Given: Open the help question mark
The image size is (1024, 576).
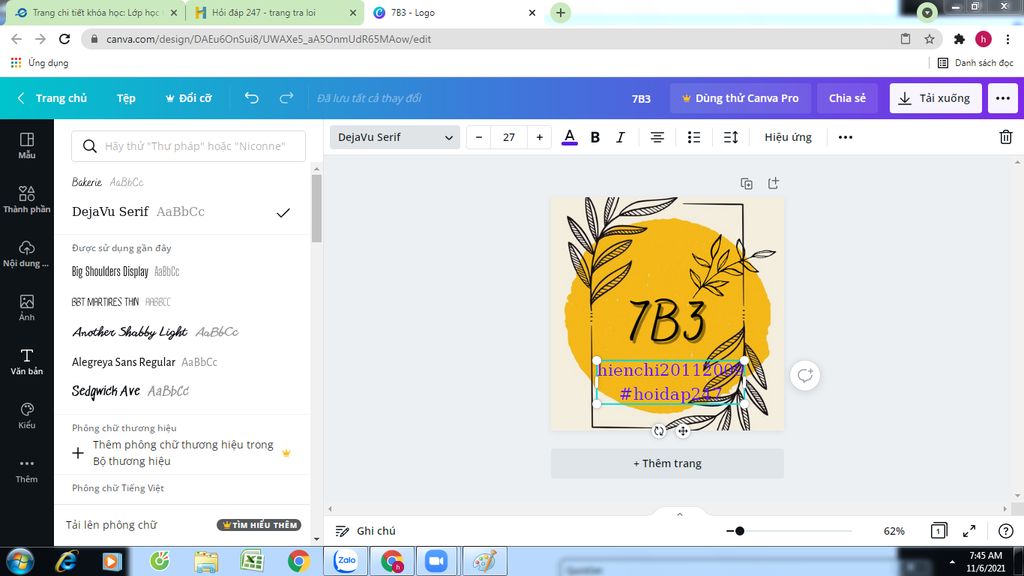Looking at the screenshot, I should coord(1006,531).
